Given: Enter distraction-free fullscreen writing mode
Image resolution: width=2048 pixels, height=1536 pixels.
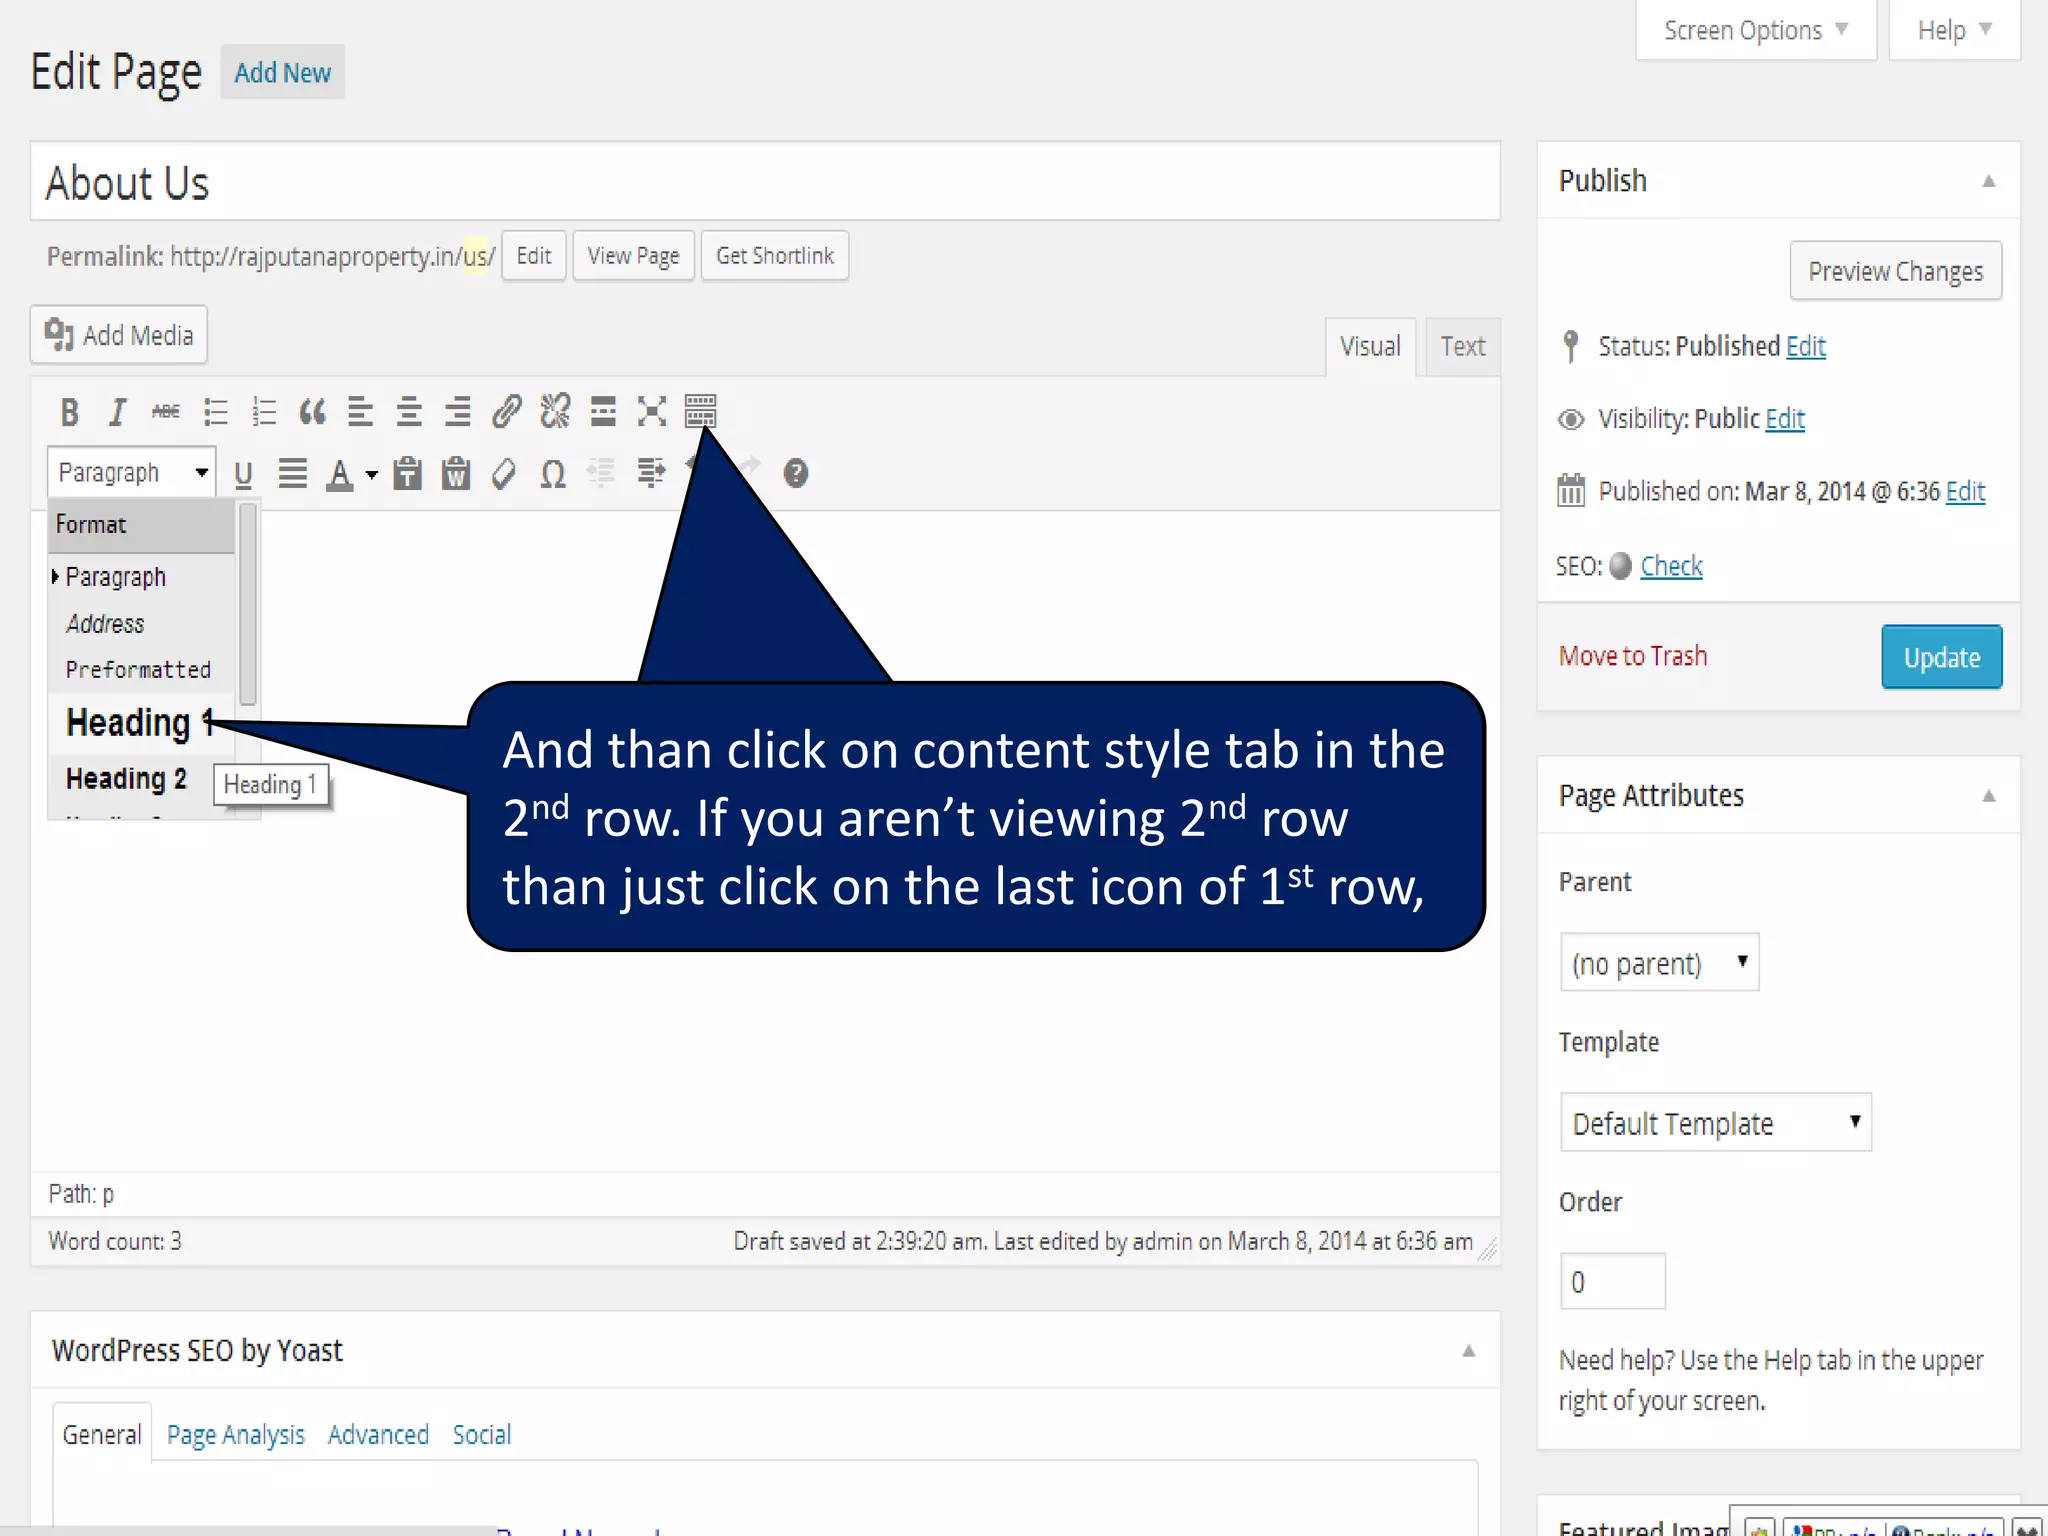Looking at the screenshot, I should pyautogui.click(x=652, y=412).
